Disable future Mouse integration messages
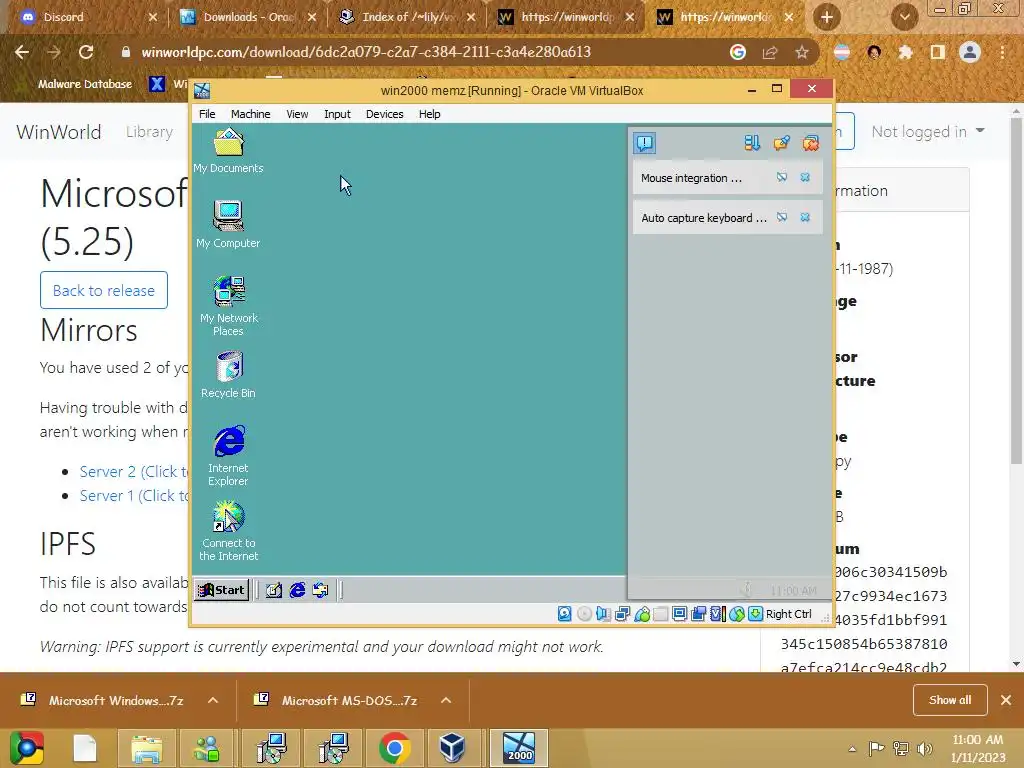This screenshot has height=768, width=1024. point(782,177)
